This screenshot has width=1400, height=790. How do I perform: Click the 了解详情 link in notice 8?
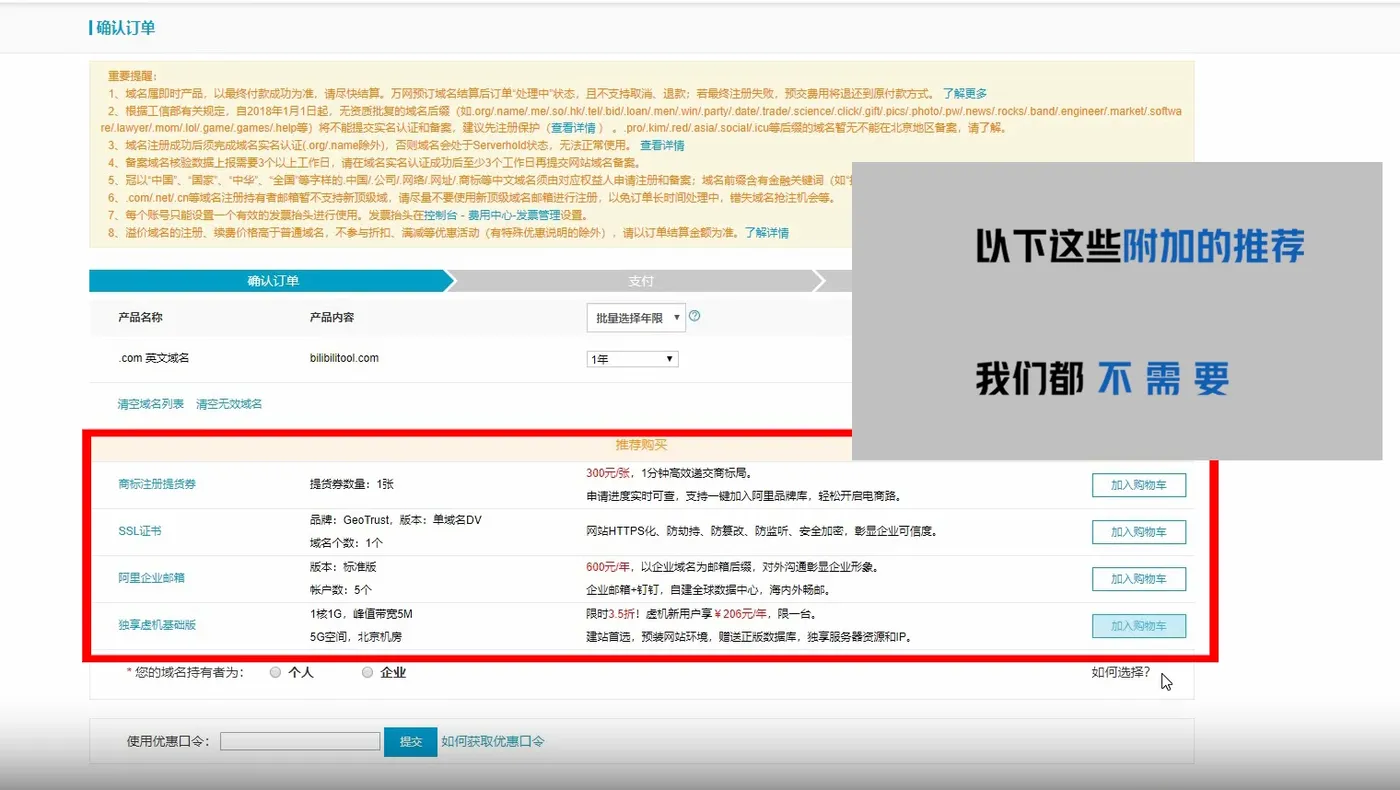coord(766,233)
